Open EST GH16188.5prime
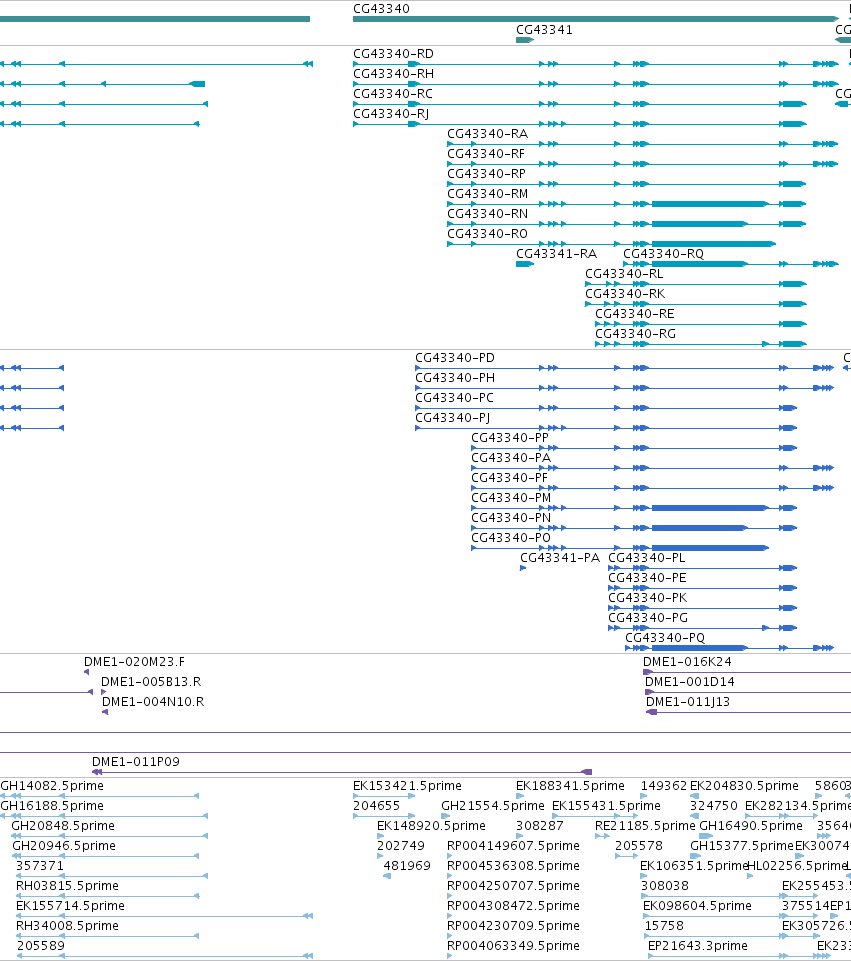851x961 pixels. (x=52, y=806)
